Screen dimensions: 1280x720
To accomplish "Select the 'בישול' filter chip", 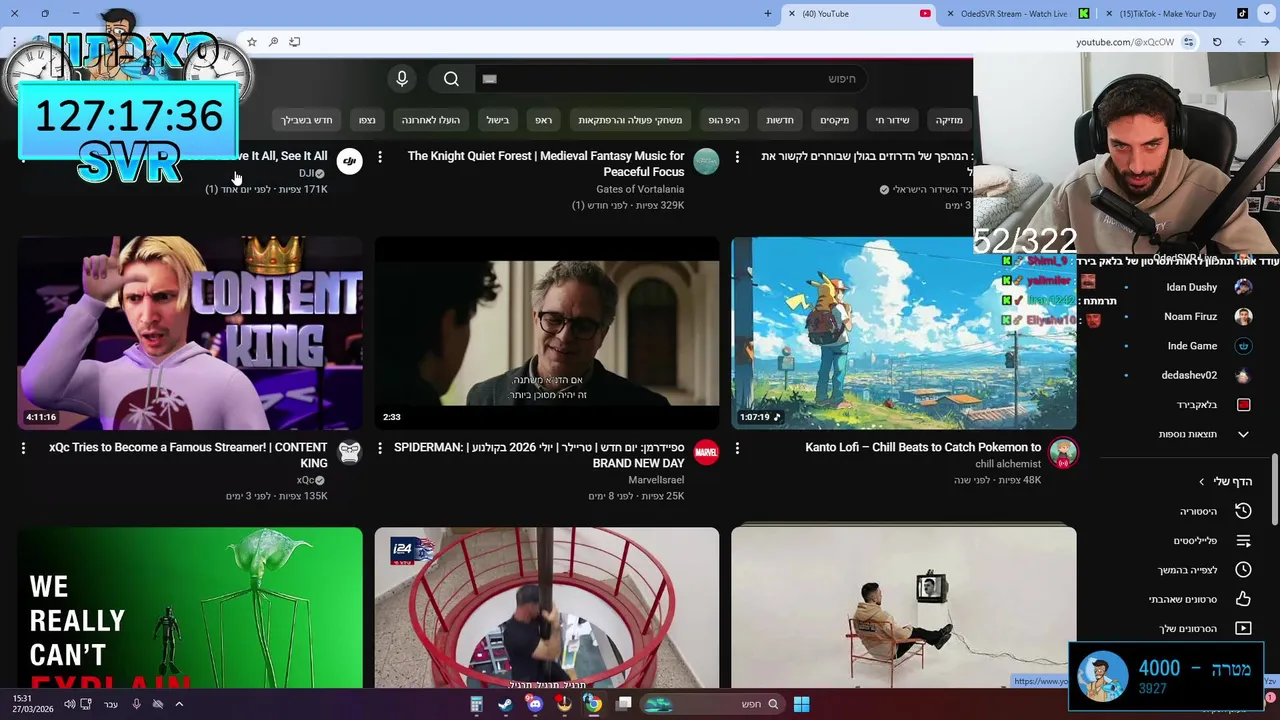I will [498, 120].
